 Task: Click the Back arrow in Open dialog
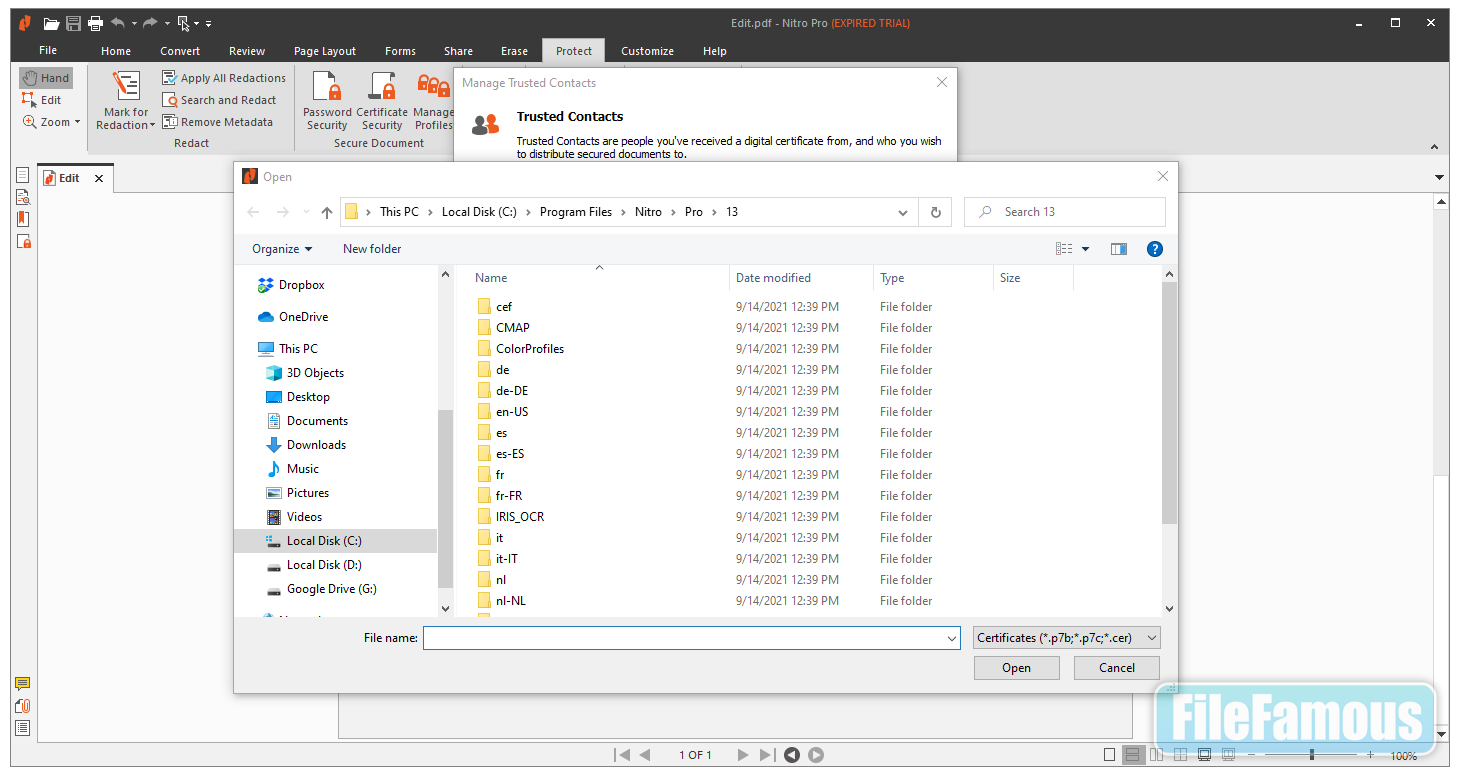point(253,212)
